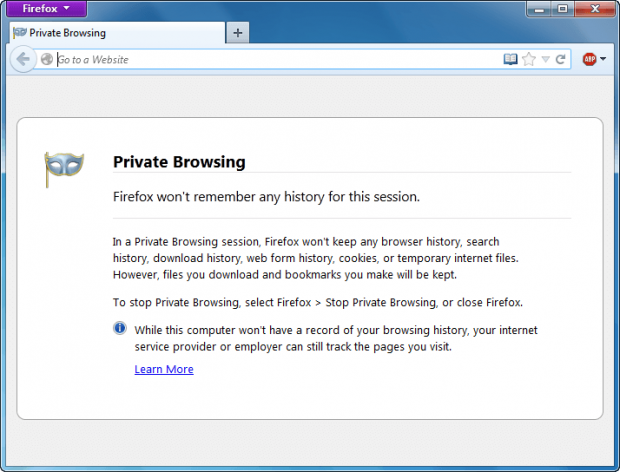The width and height of the screenshot is (620, 472).
Task: Click the open book icon in address bar
Action: [x=511, y=59]
